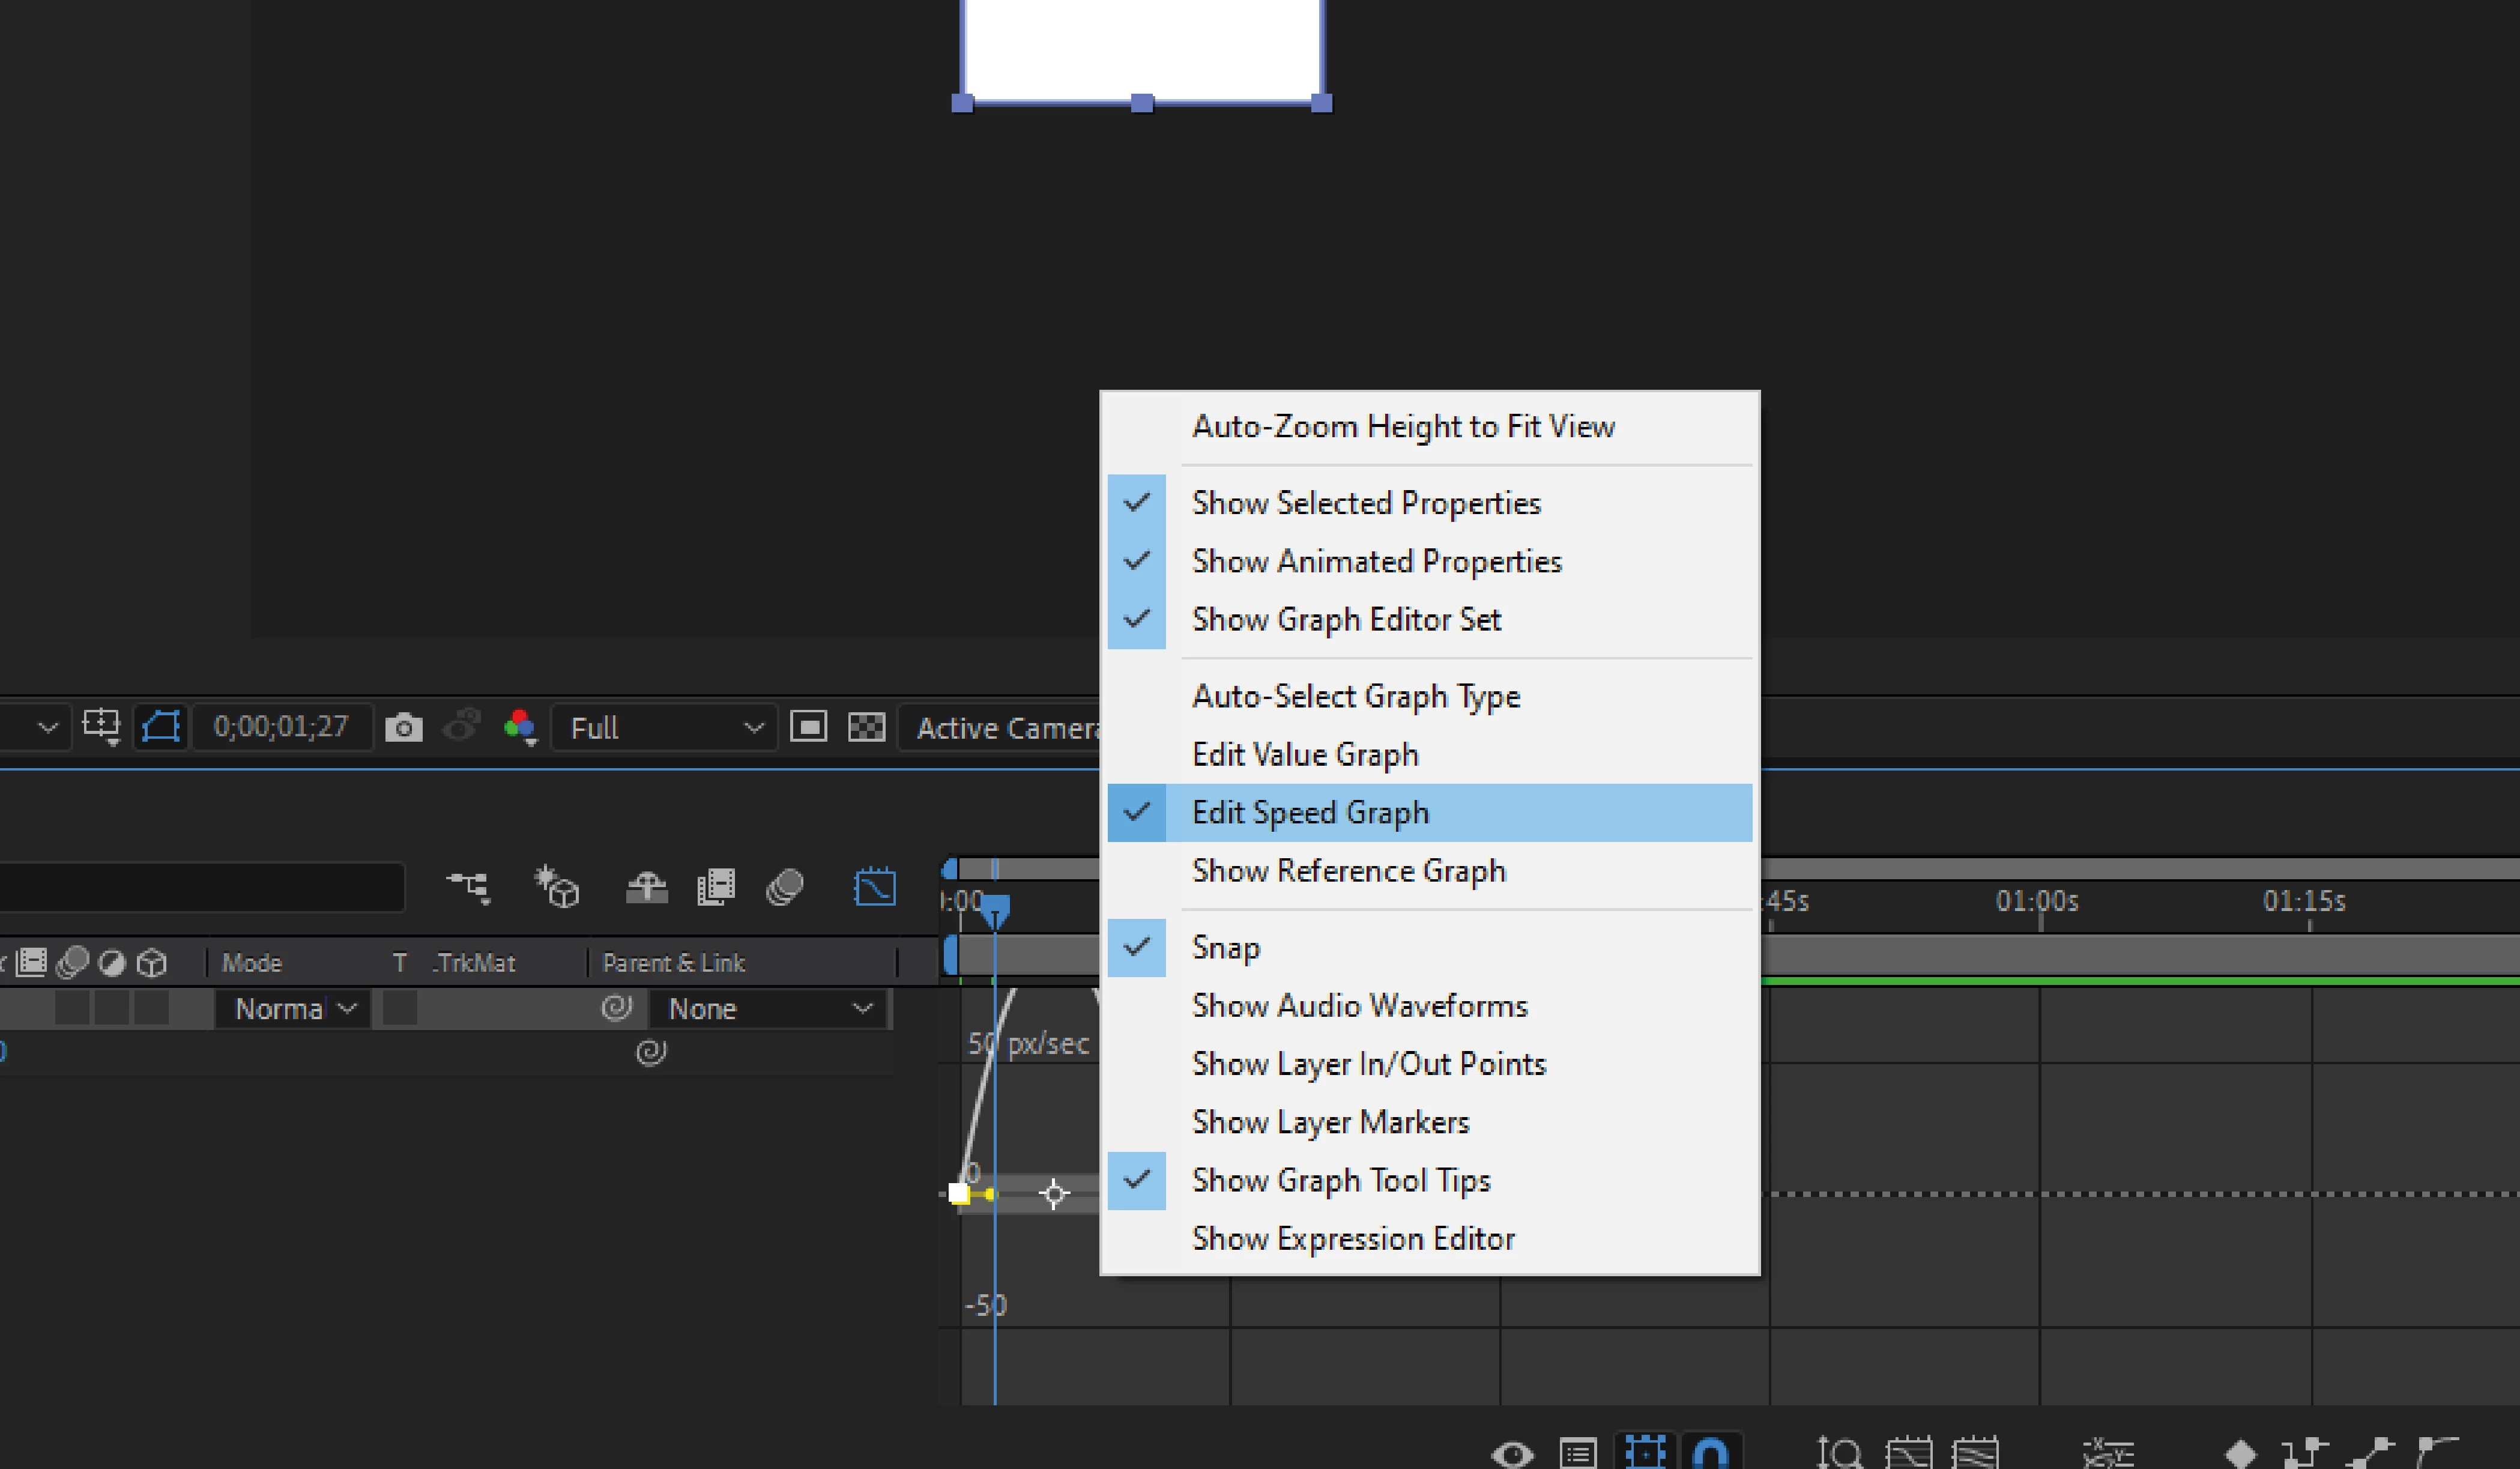Toggle the Mask and Shape Path Visibility icon

tap(161, 726)
